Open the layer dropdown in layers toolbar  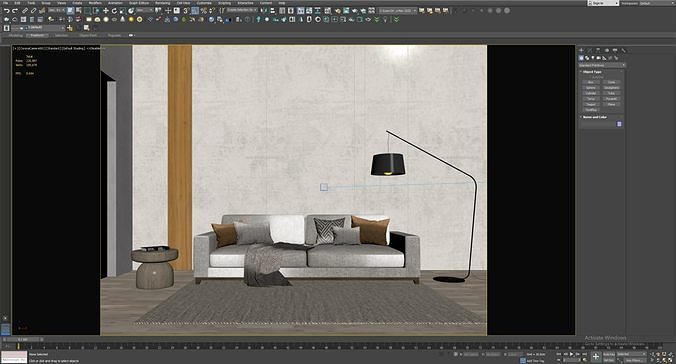(38, 28)
